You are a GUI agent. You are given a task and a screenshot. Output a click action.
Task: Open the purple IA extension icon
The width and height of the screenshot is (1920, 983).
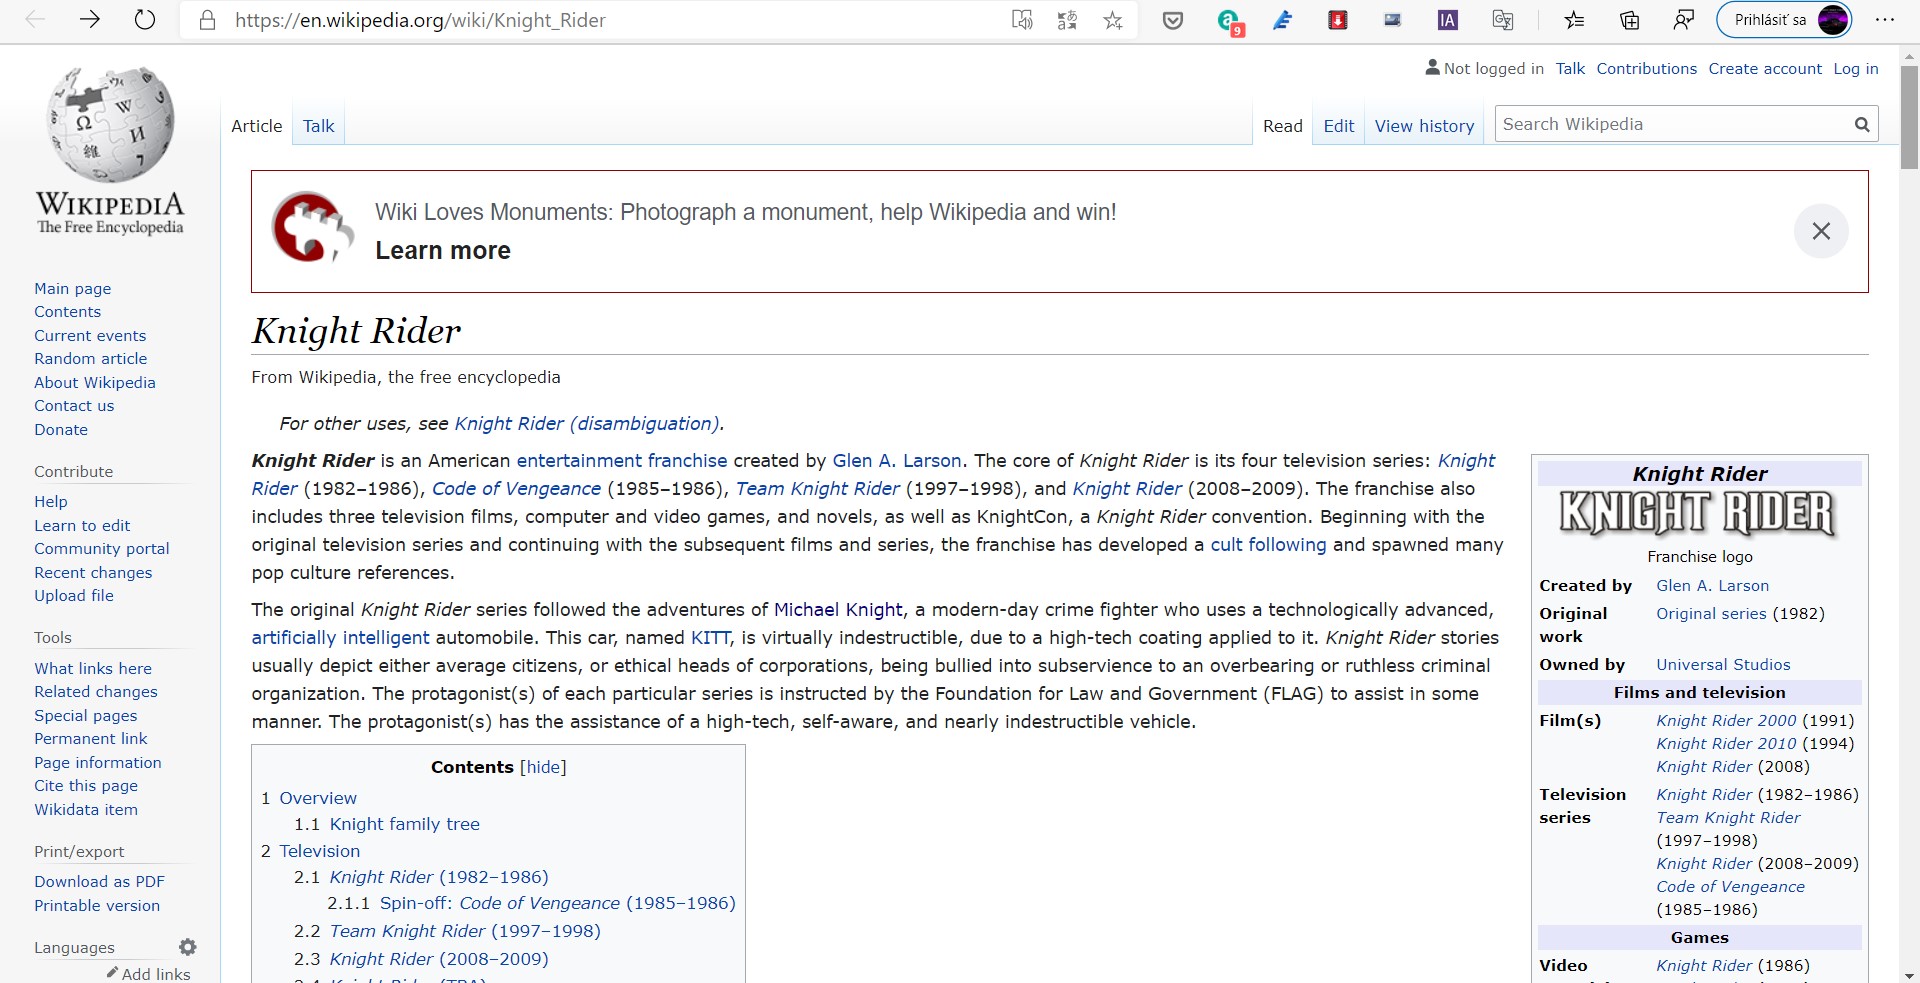pyautogui.click(x=1447, y=20)
